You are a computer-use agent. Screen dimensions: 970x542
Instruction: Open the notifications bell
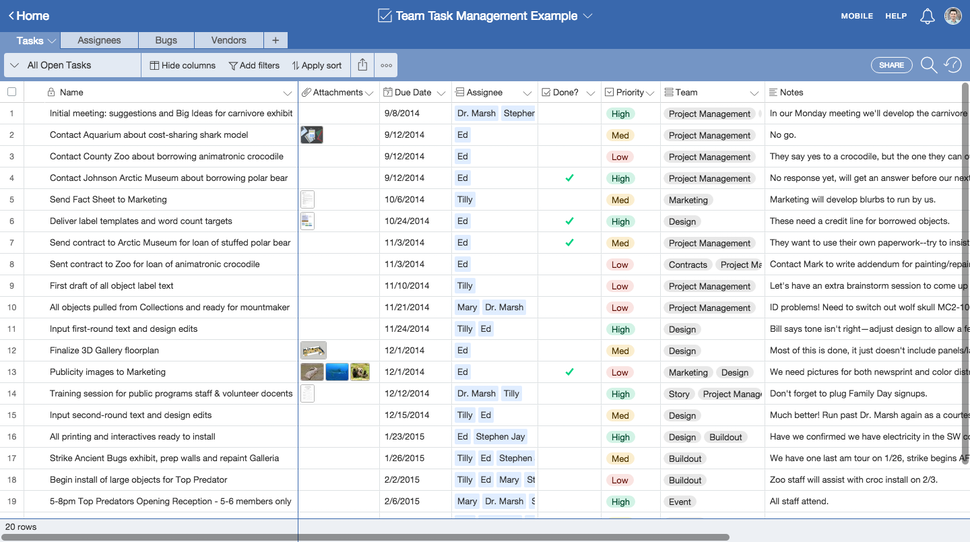pyautogui.click(x=927, y=16)
